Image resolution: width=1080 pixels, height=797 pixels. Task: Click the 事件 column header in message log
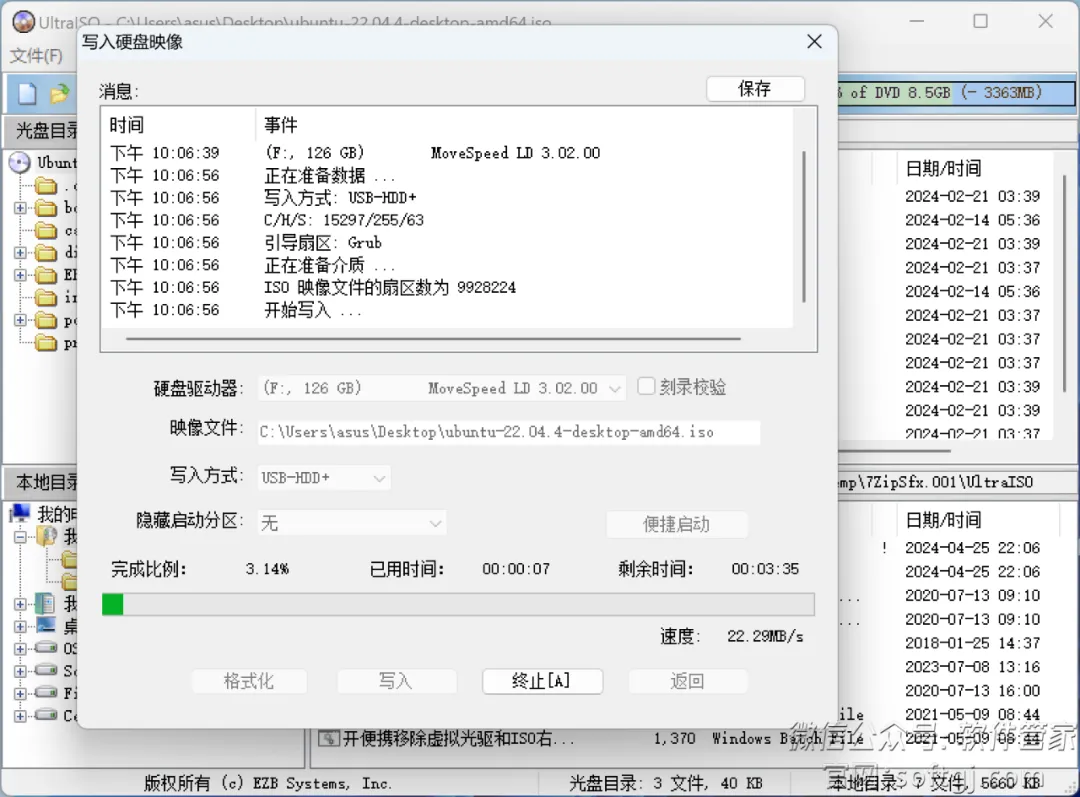click(x=281, y=125)
